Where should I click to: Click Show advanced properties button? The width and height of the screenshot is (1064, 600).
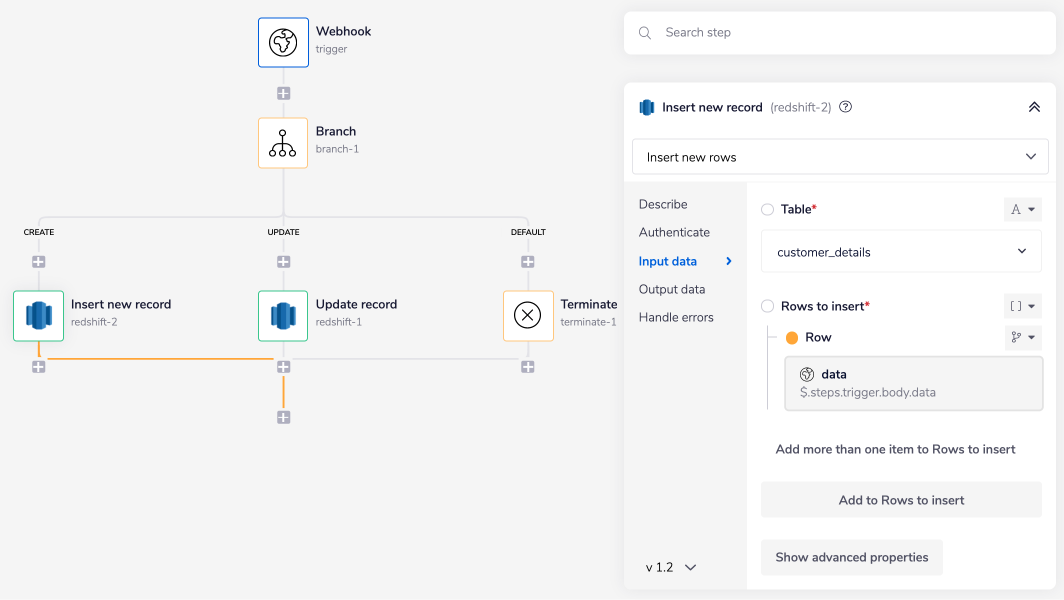(x=851, y=557)
